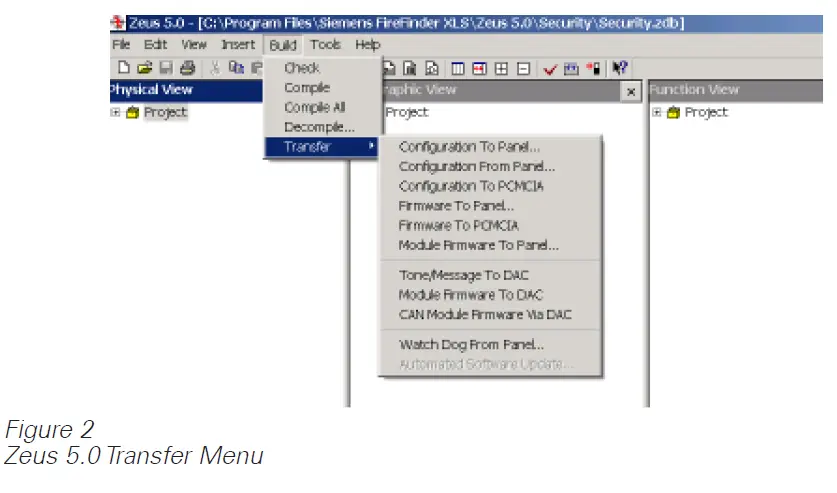Click the Physical View panel header

click(186, 90)
